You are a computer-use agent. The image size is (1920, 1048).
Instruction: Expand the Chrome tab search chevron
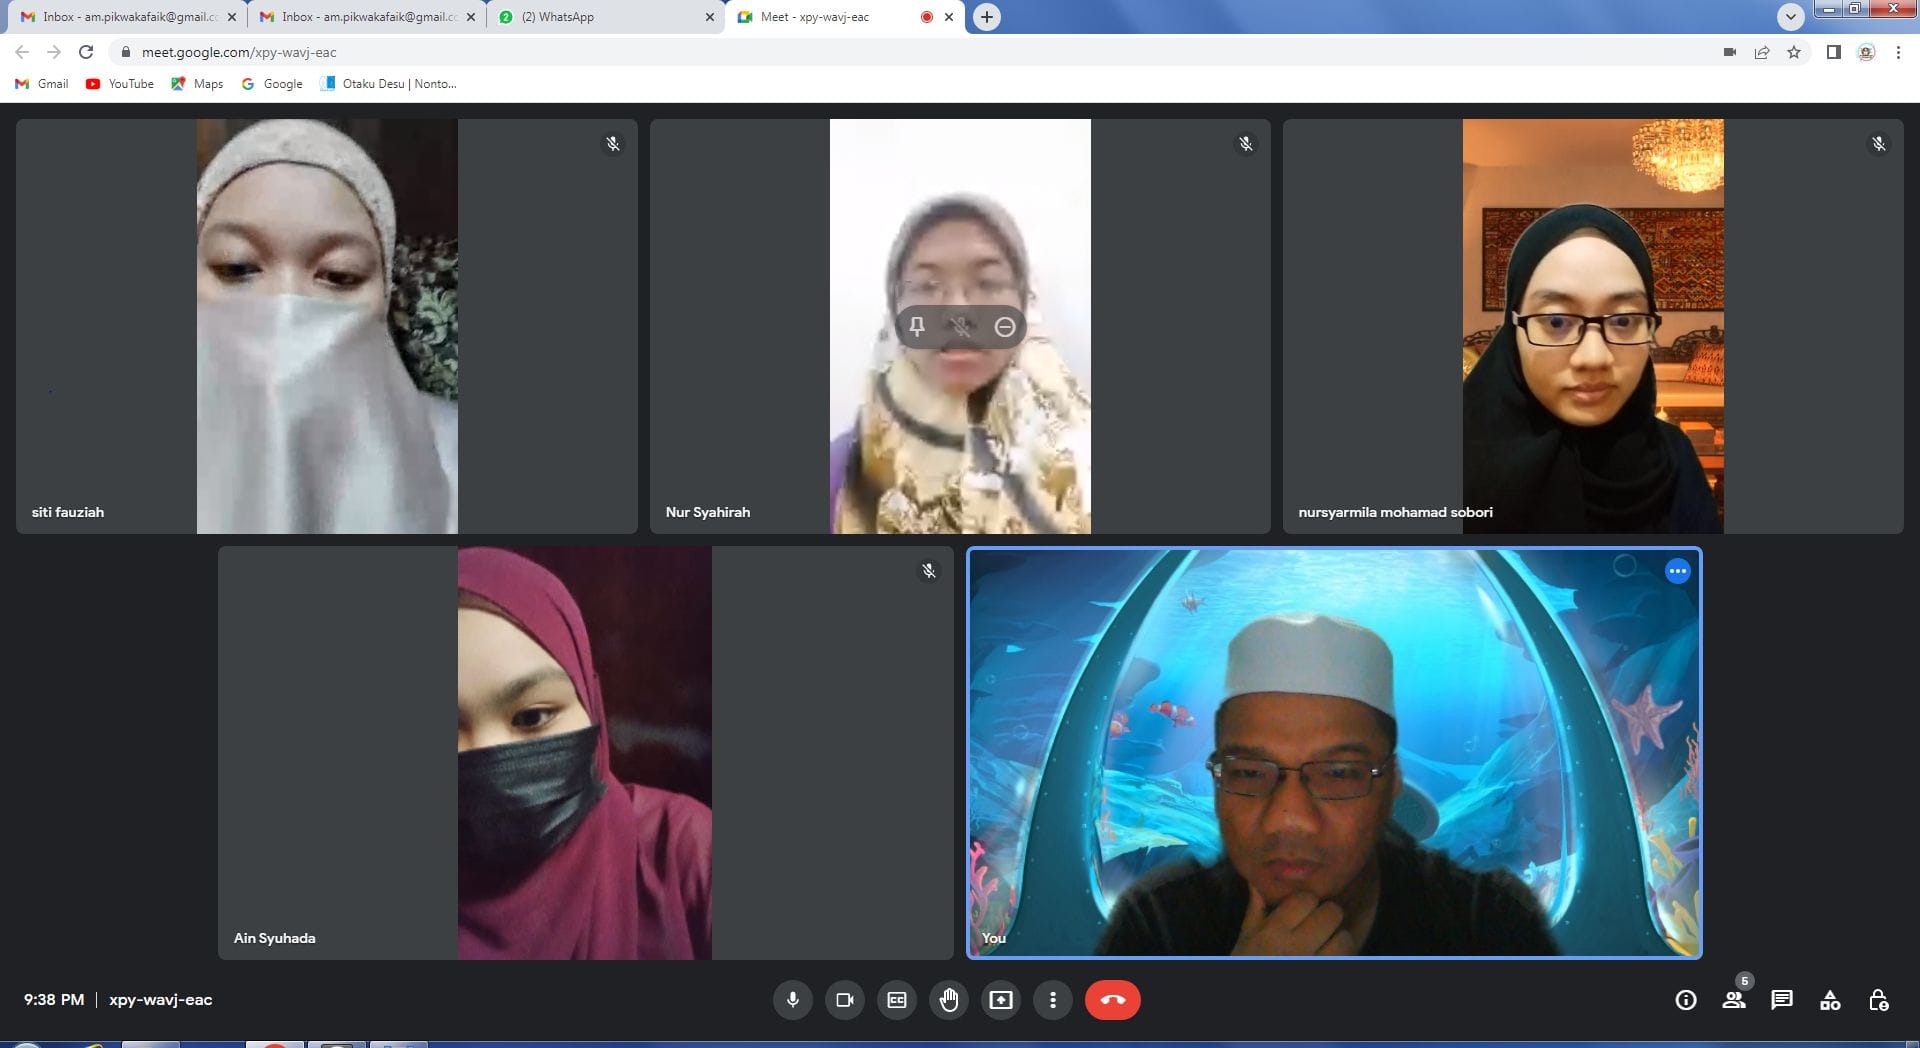point(1790,17)
